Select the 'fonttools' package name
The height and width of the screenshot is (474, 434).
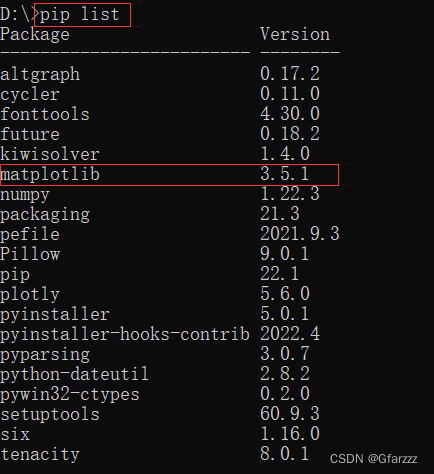[x=45, y=114]
